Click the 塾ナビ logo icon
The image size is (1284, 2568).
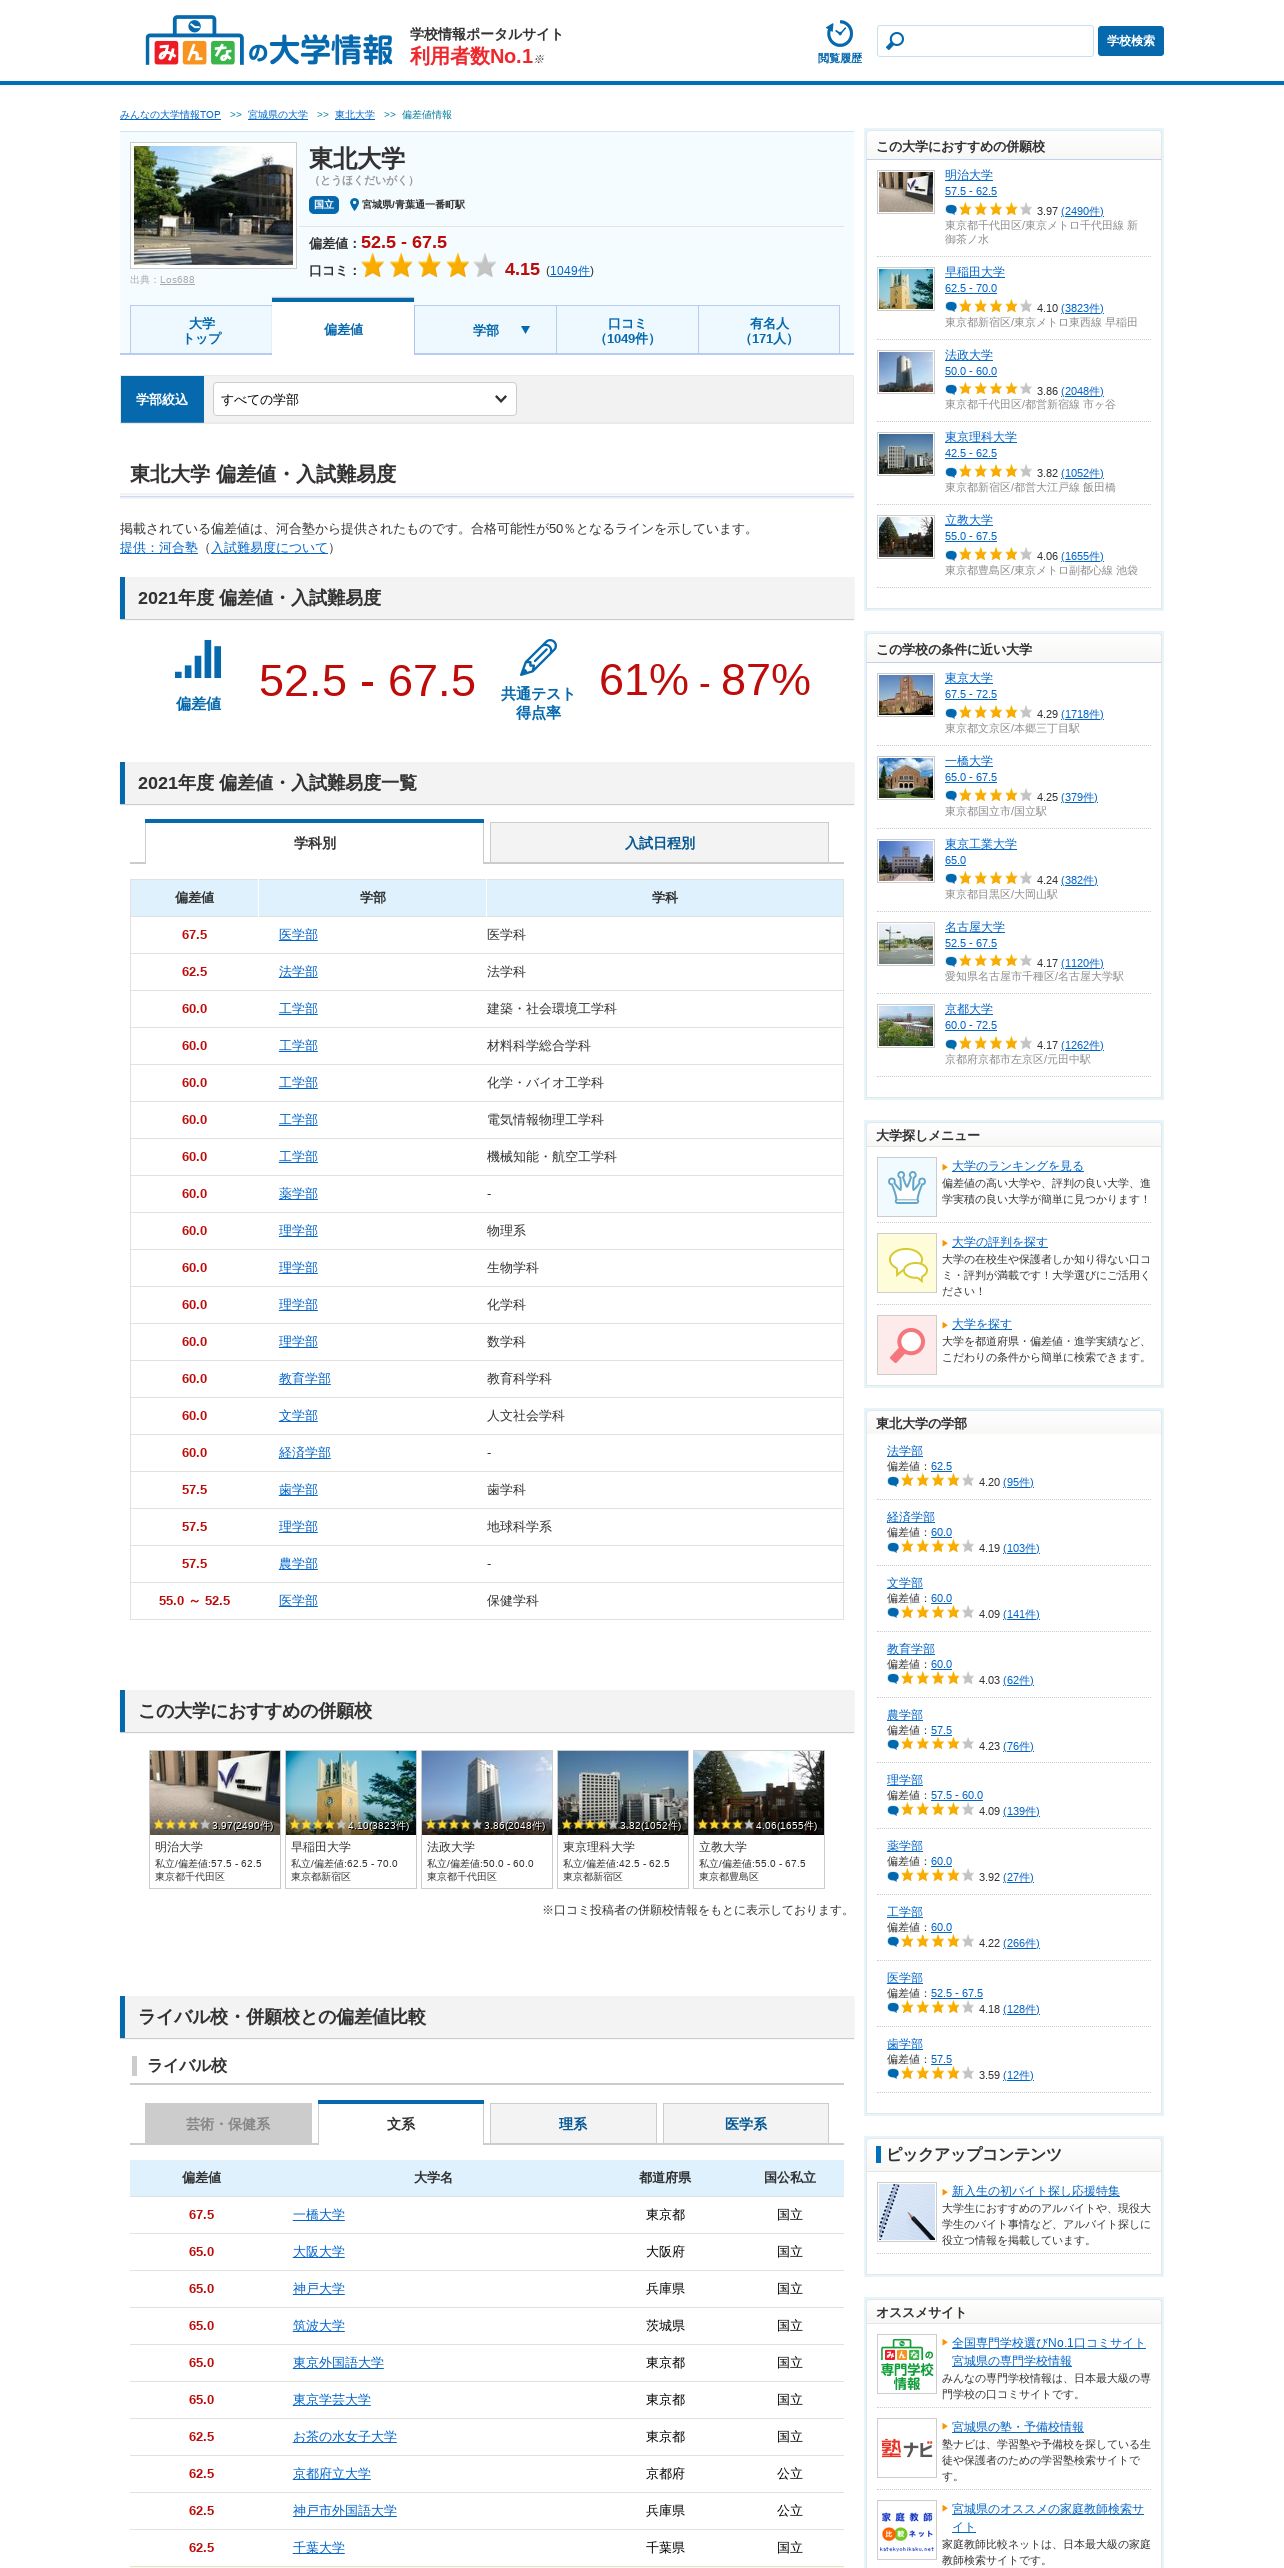[906, 2448]
